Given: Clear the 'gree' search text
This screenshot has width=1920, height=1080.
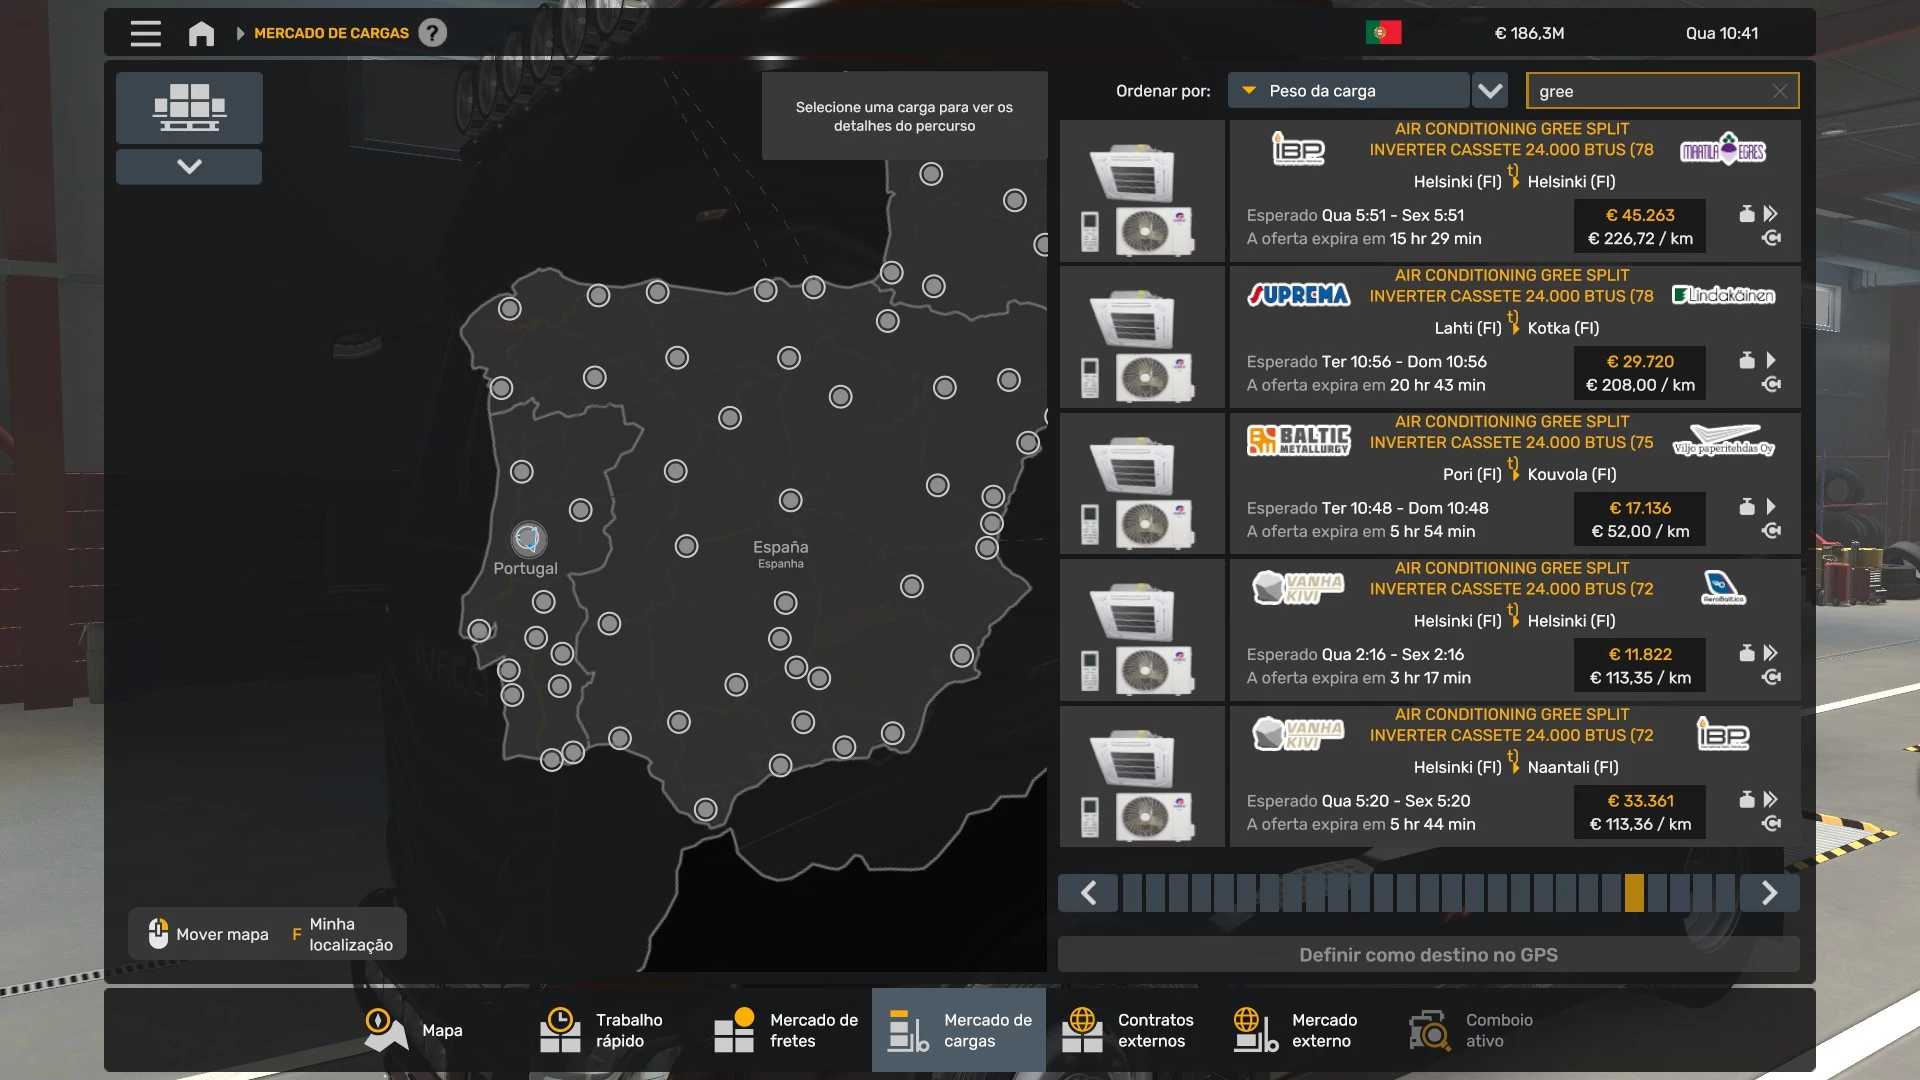Looking at the screenshot, I should 1779,91.
